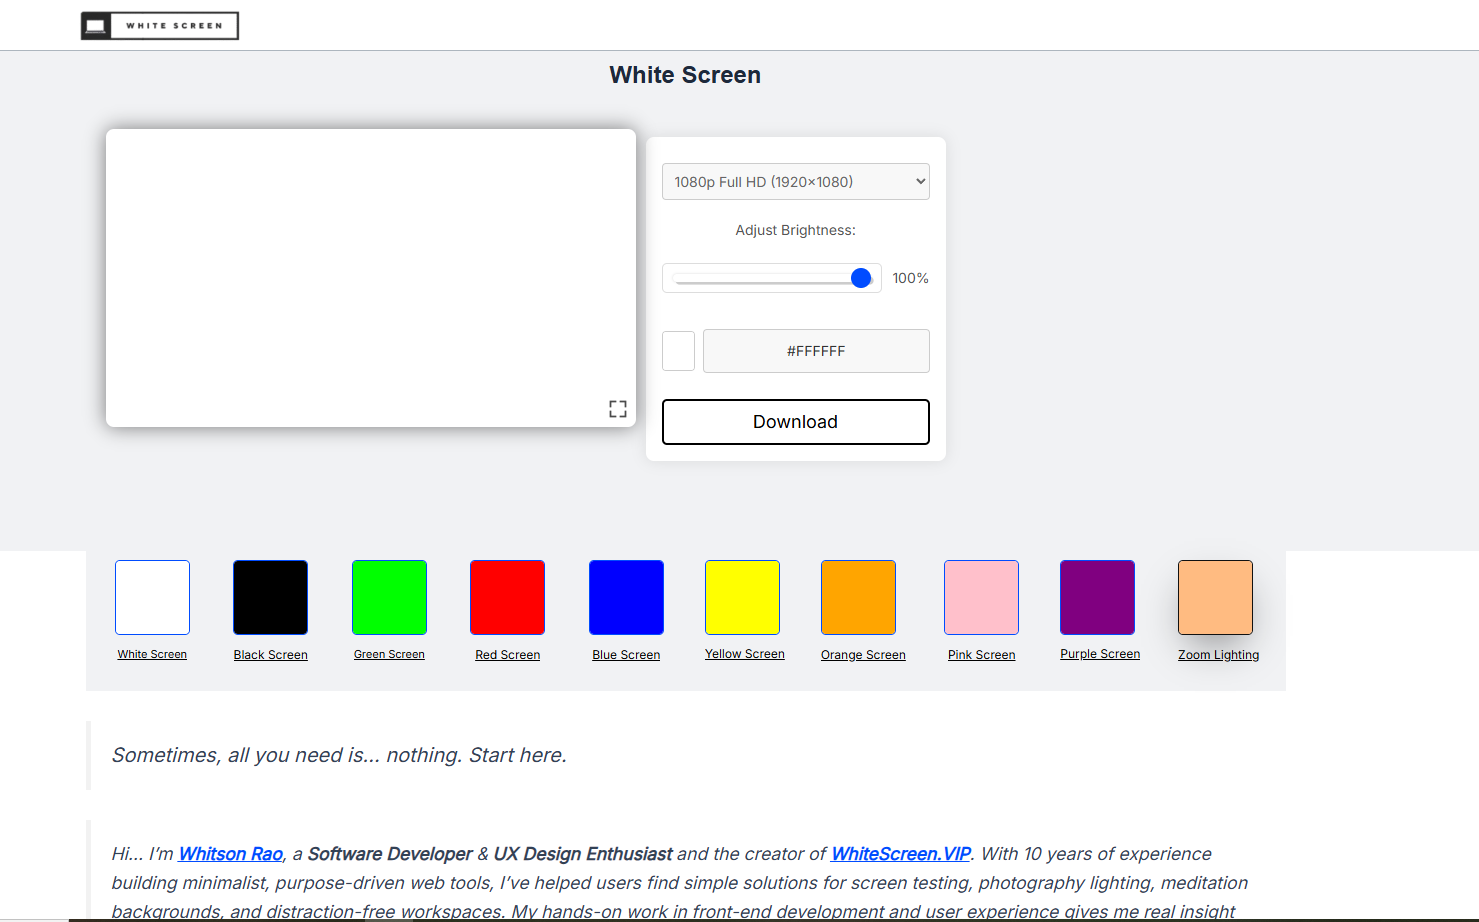Open the Zoom Lighting option

pyautogui.click(x=1215, y=597)
